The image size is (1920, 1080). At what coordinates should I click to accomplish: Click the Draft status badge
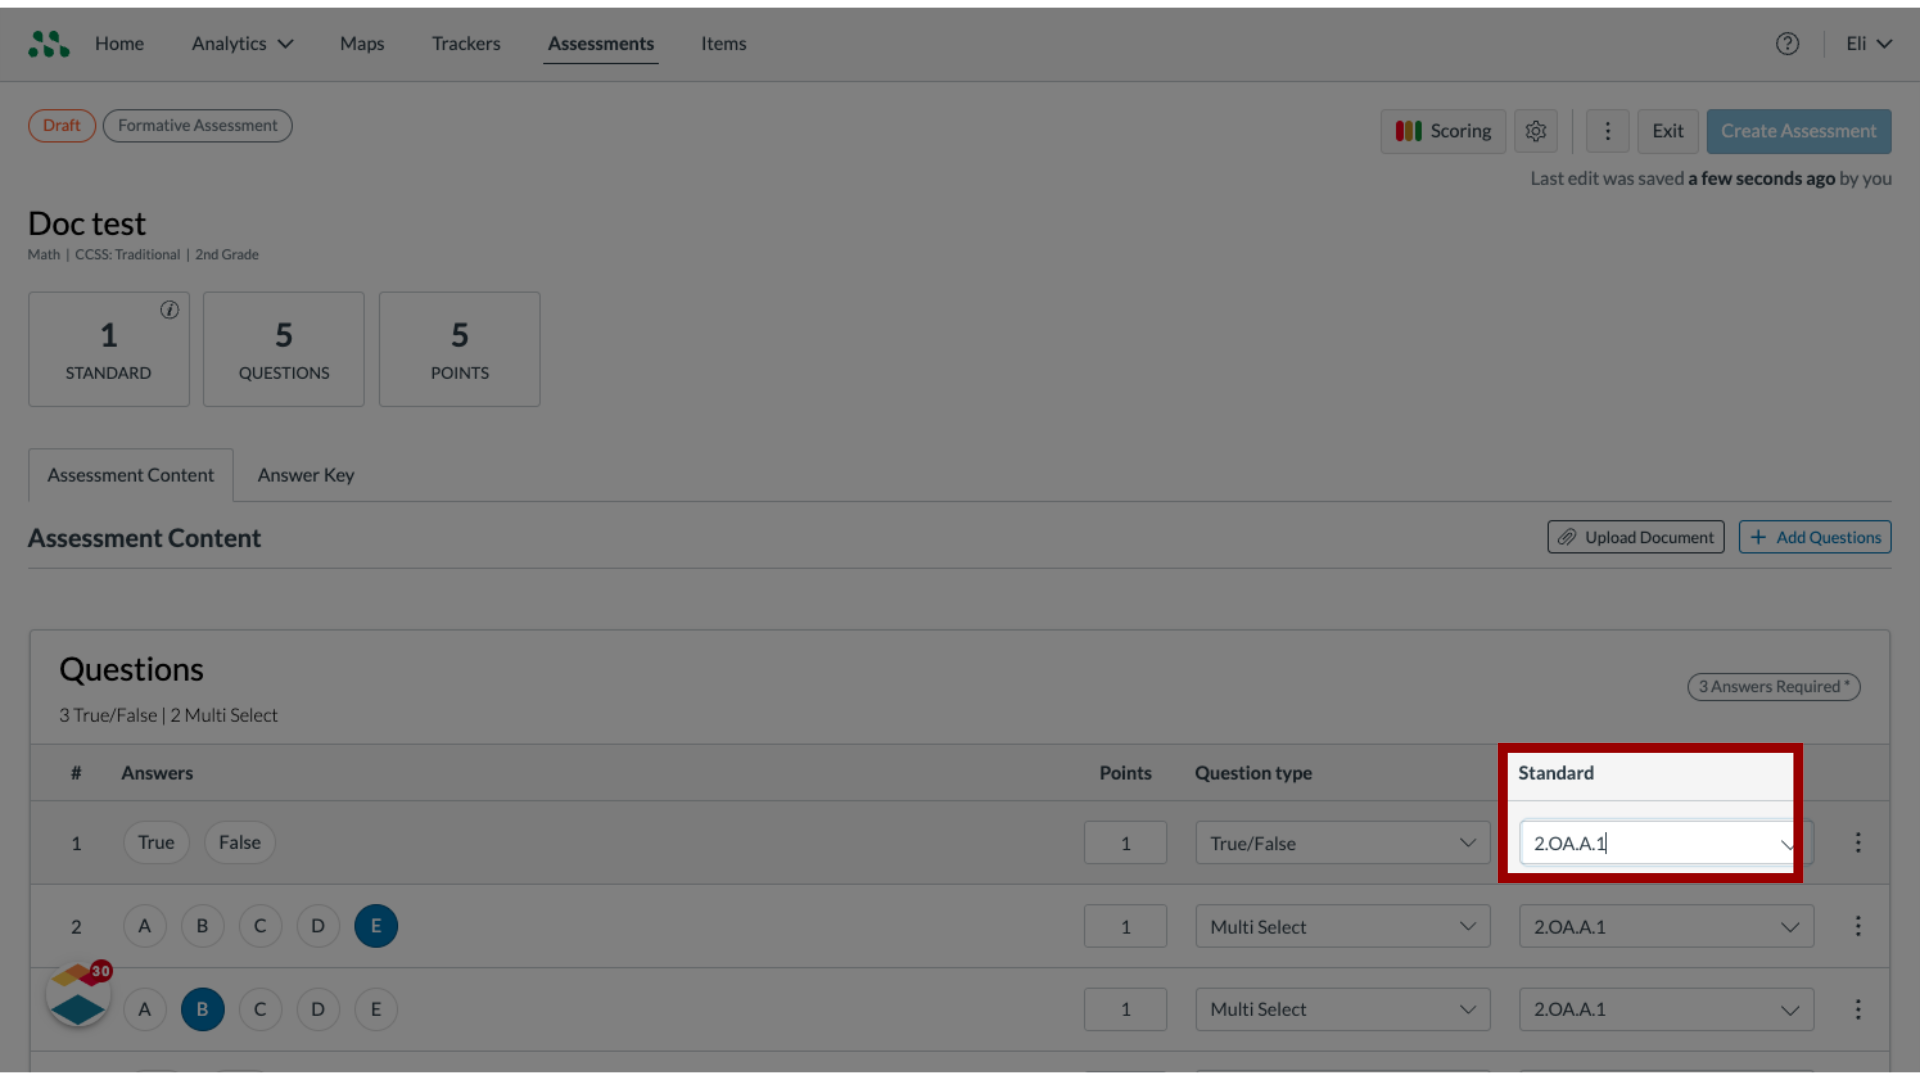click(62, 126)
